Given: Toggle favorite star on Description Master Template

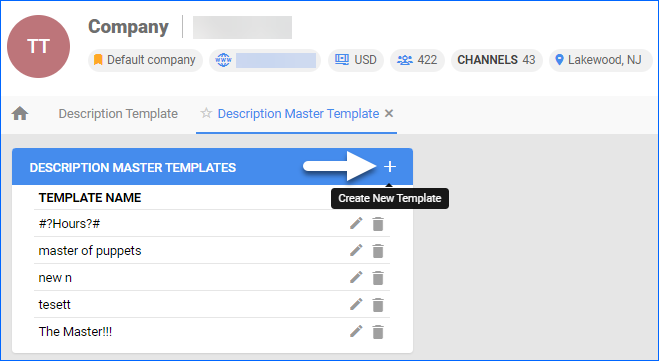Looking at the screenshot, I should 206,113.
